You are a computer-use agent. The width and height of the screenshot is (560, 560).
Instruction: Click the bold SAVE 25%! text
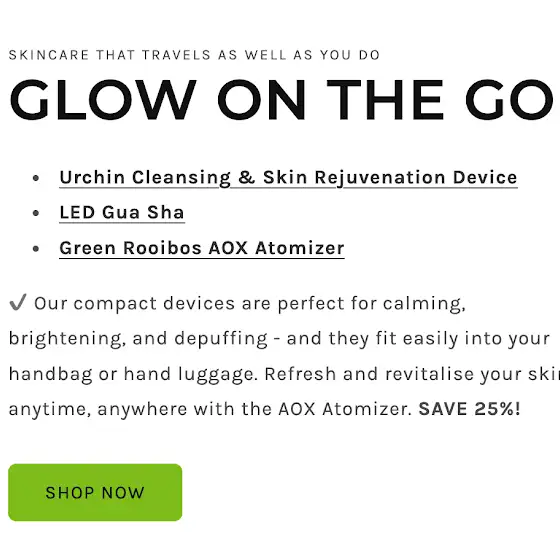click(x=469, y=409)
